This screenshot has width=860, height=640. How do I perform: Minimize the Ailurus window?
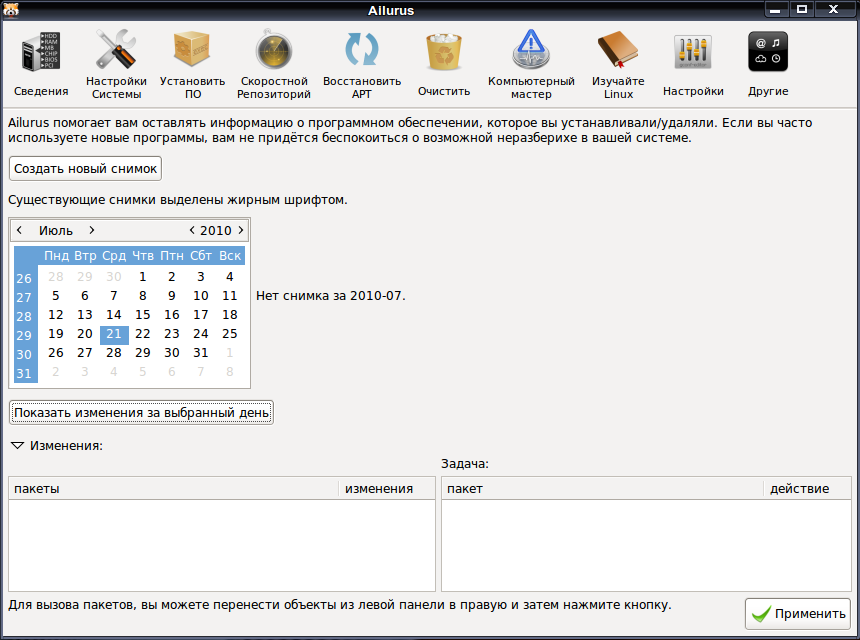click(x=775, y=9)
